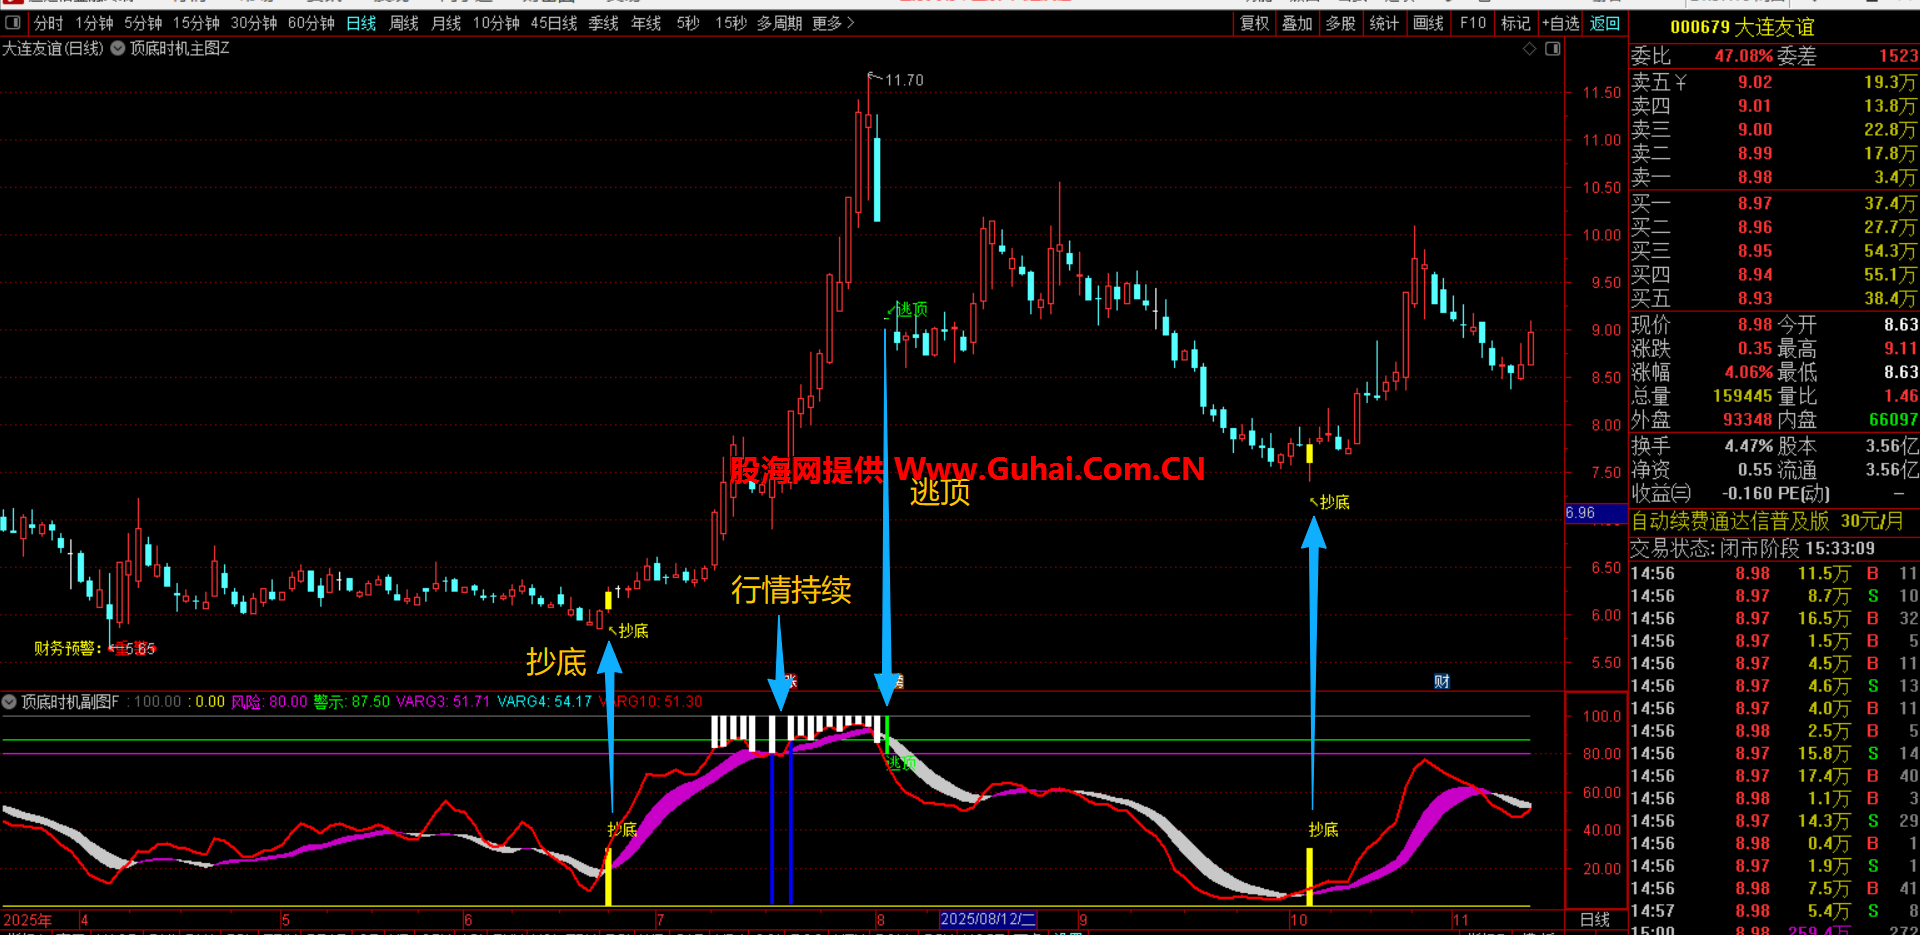Toggle 叠加 overlay comparison

click(1297, 23)
